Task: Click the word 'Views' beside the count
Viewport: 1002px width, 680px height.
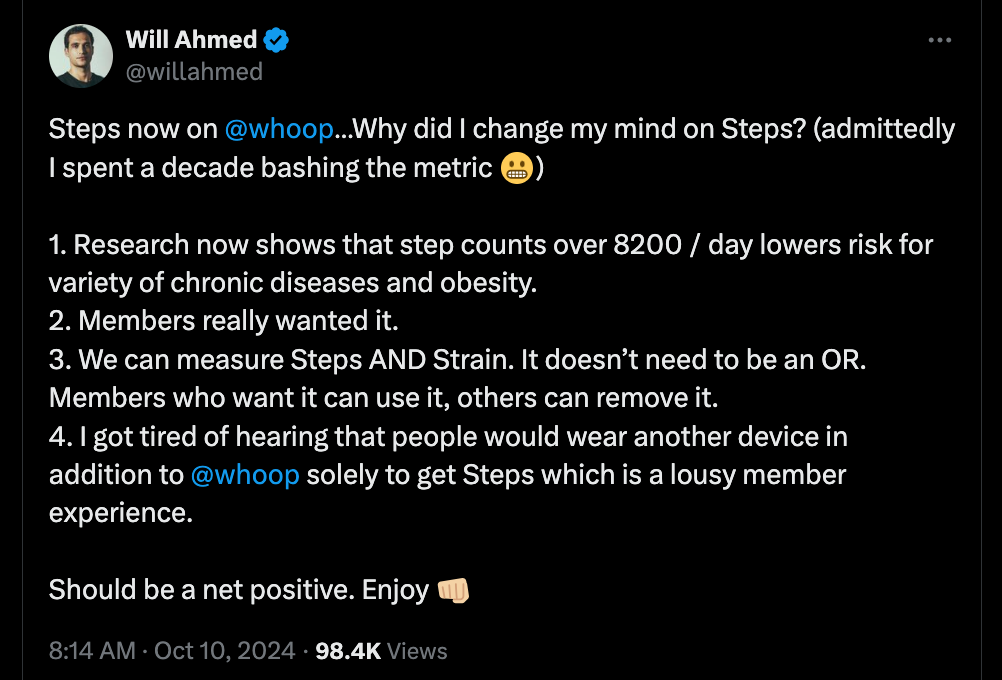Action: coord(417,651)
